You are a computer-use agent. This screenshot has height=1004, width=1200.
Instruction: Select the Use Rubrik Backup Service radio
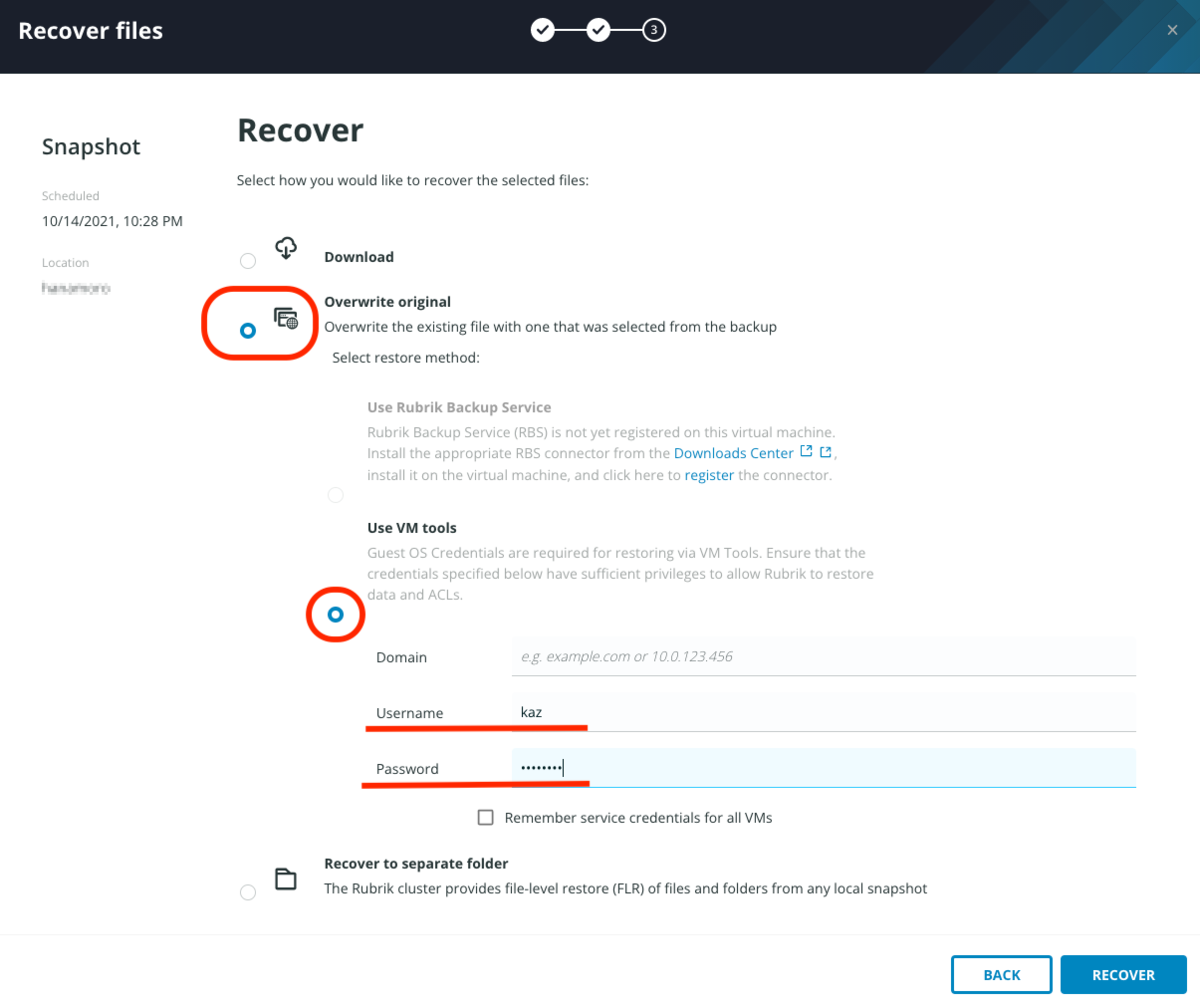(336, 495)
